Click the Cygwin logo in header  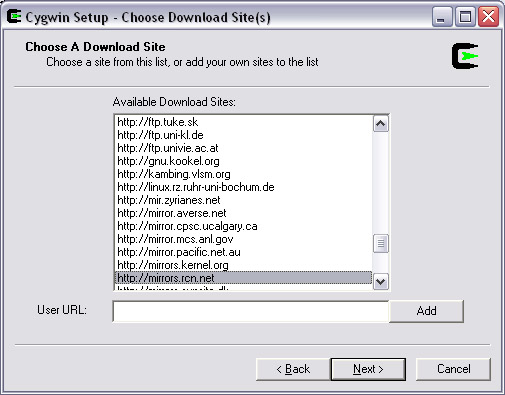coord(465,56)
